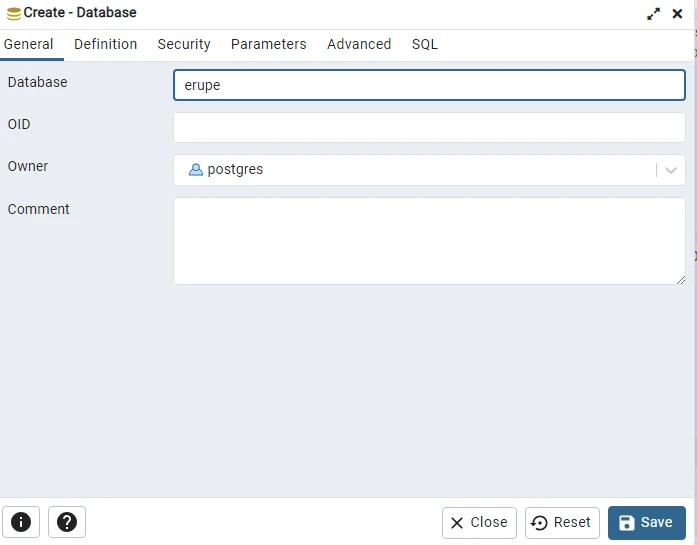This screenshot has width=697, height=545.
Task: Reset the form fields
Action: 562,522
